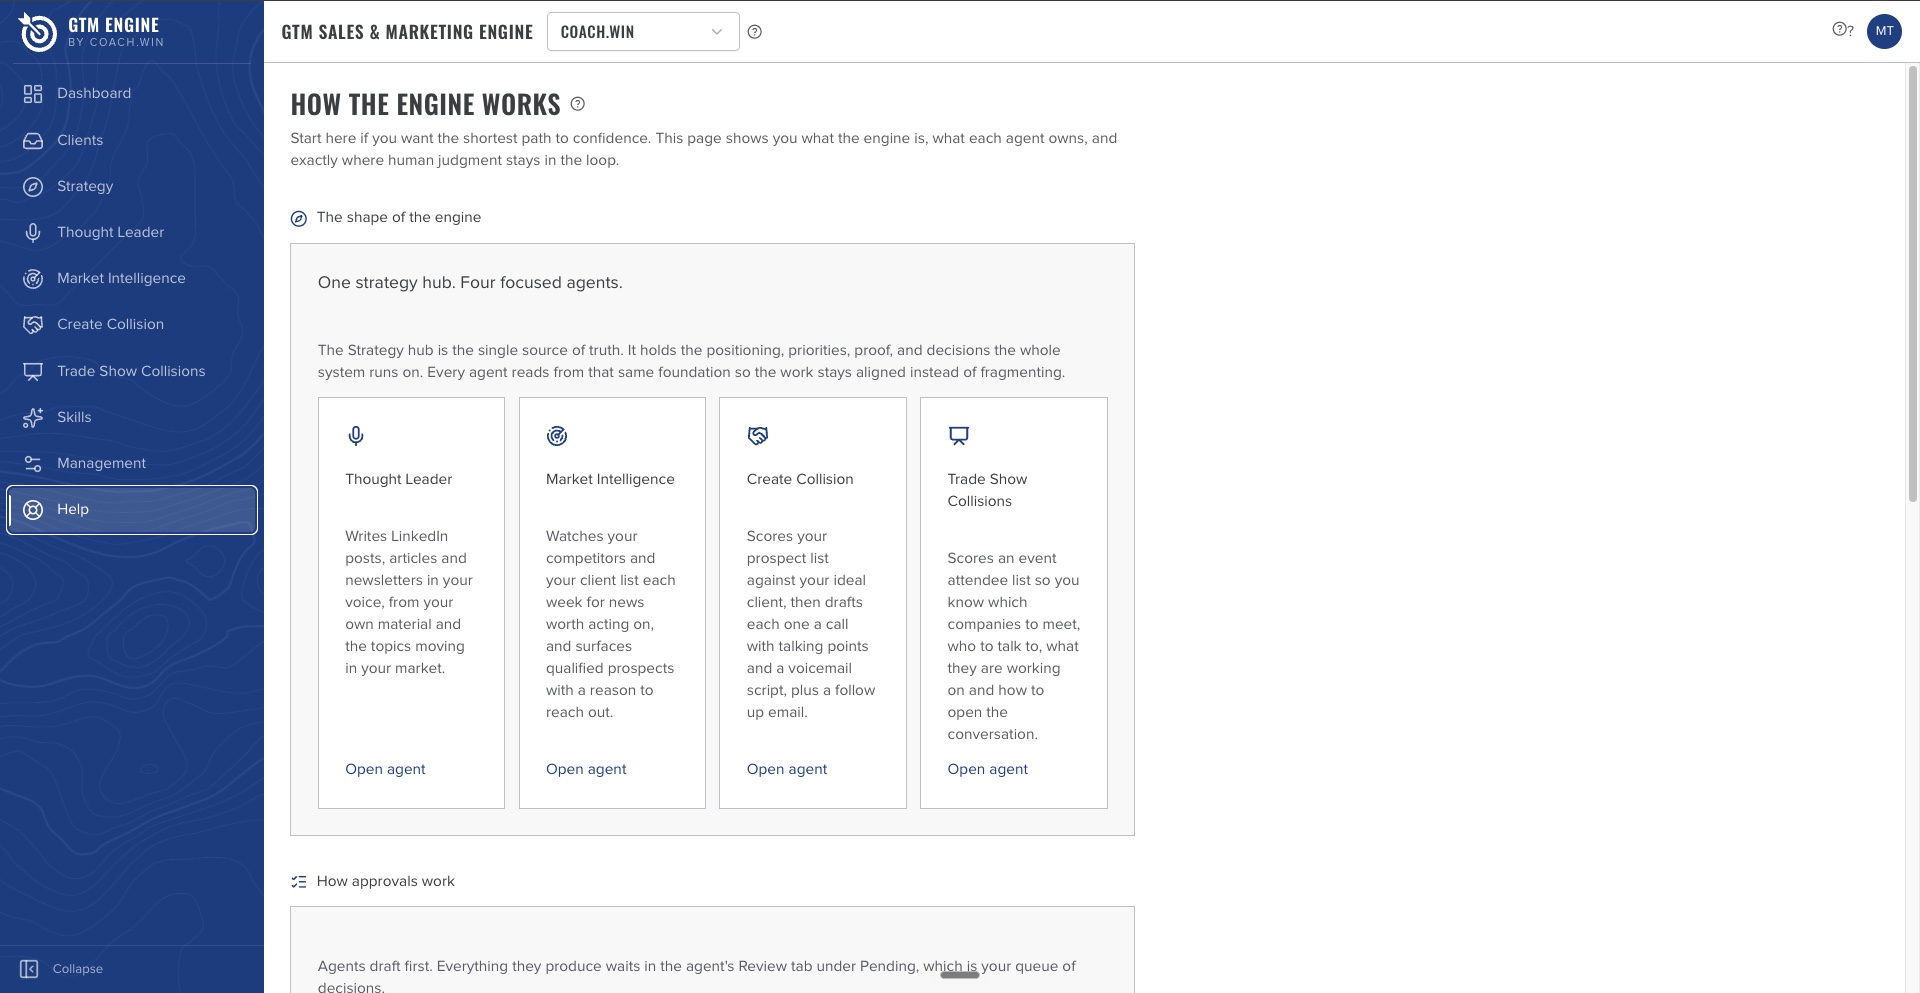Navigate to Strategy section

[132, 187]
